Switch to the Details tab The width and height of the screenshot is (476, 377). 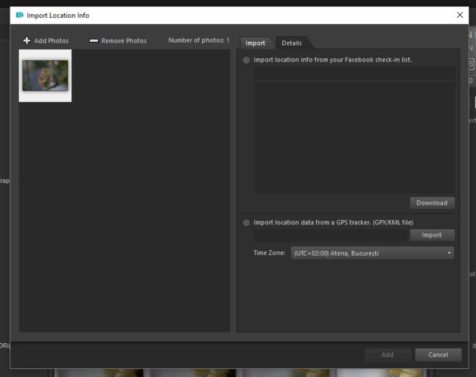pos(292,43)
